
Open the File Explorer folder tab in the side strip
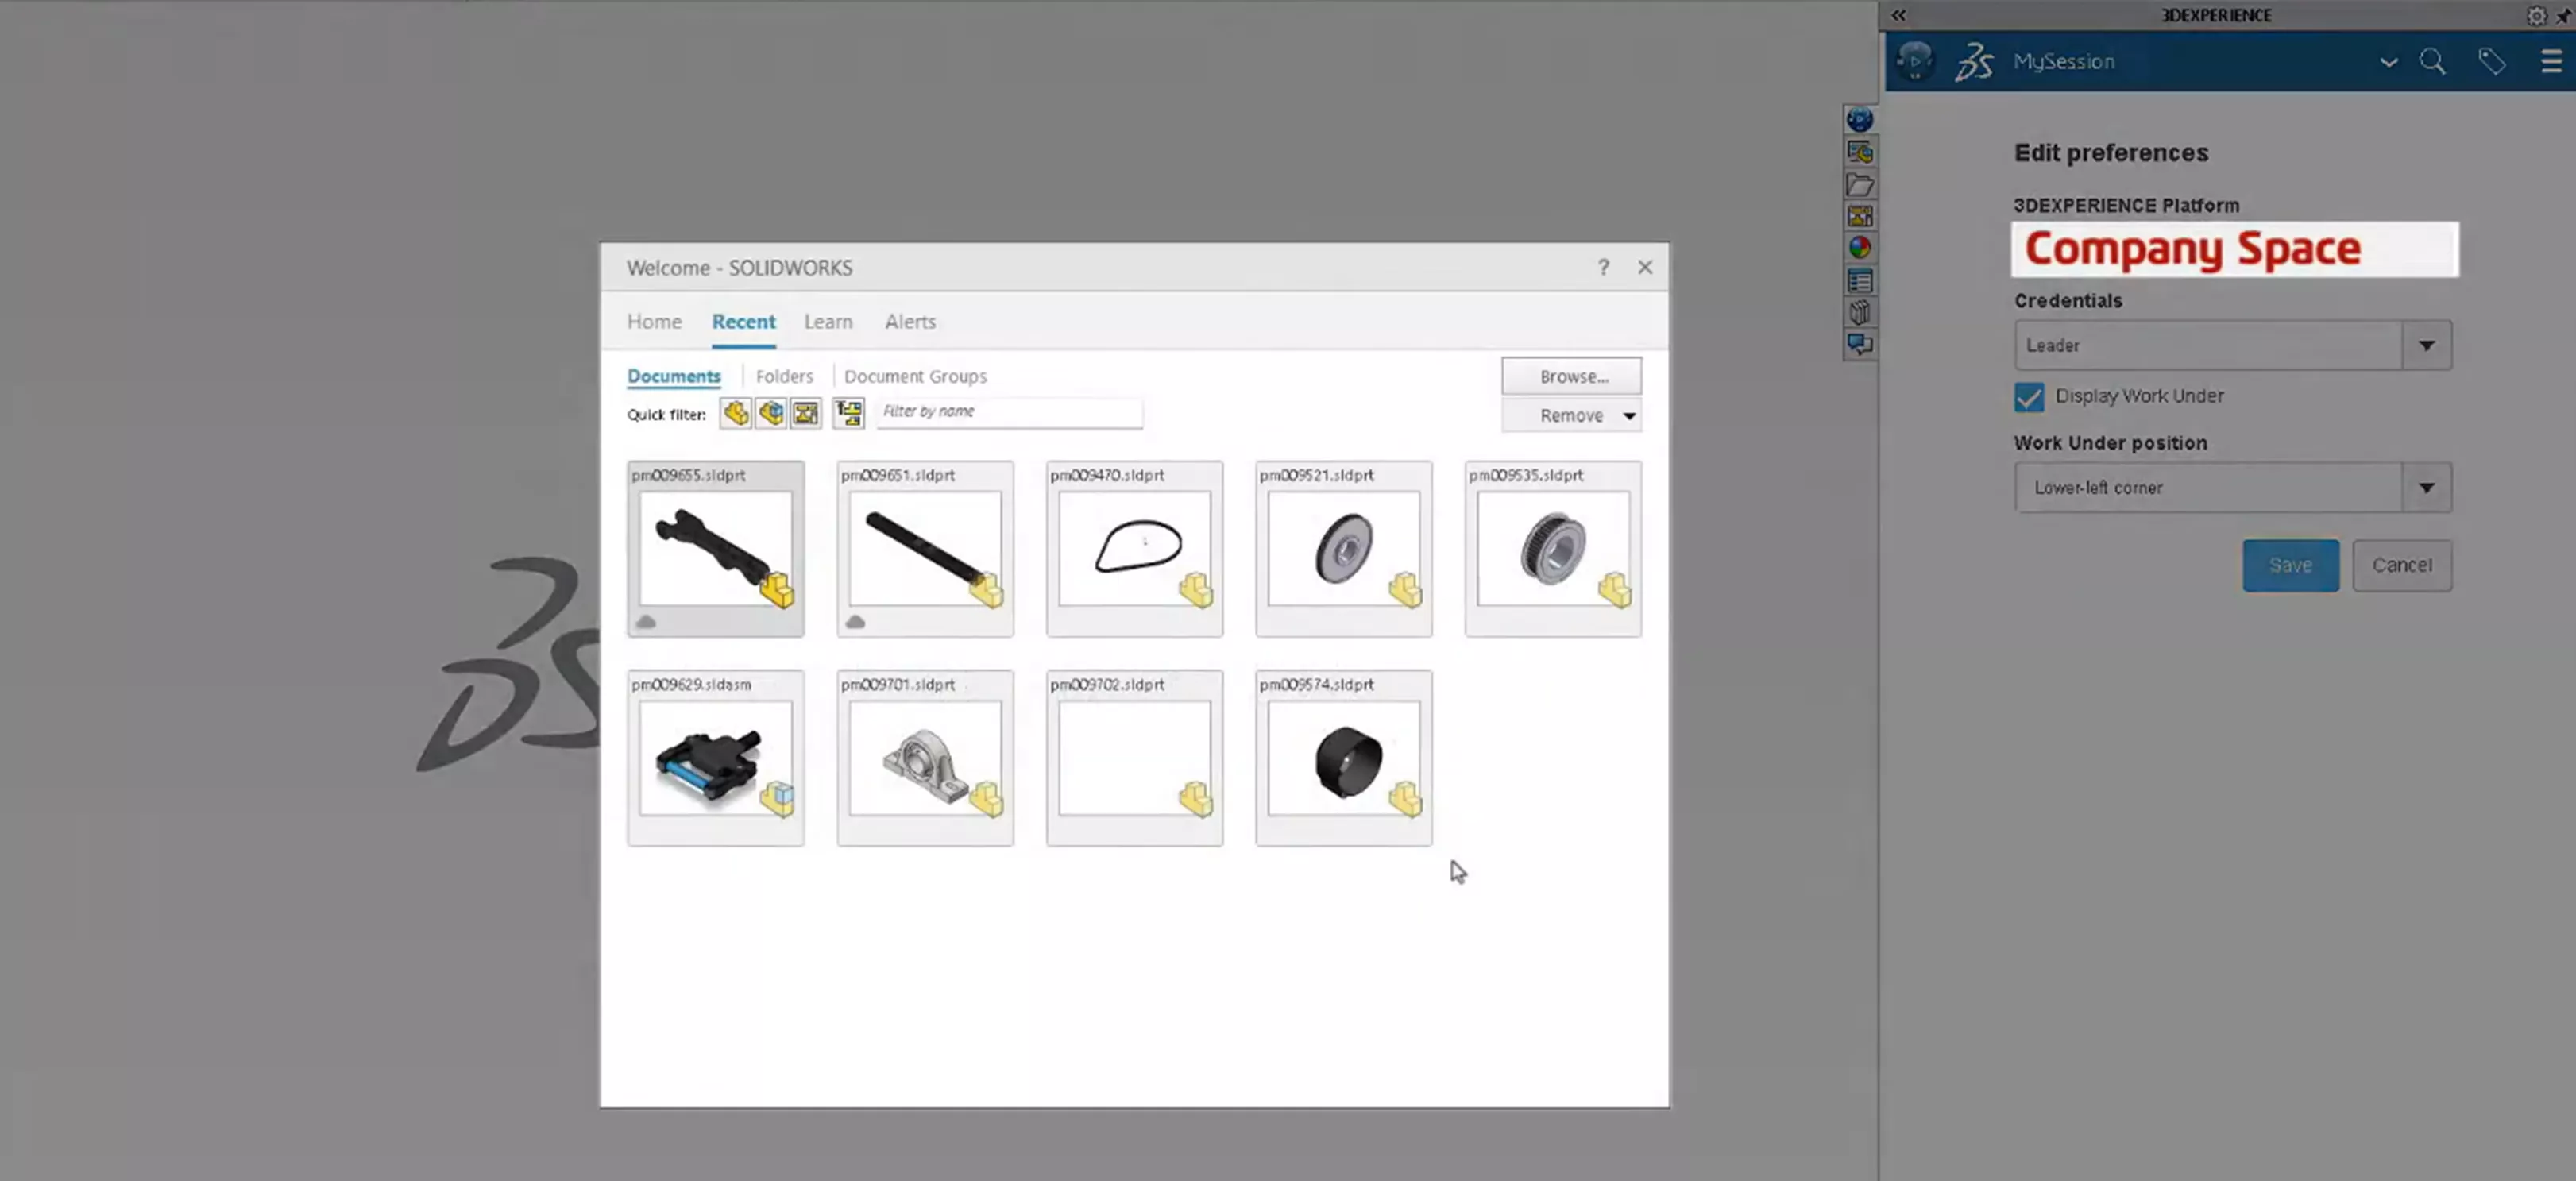pos(1859,185)
